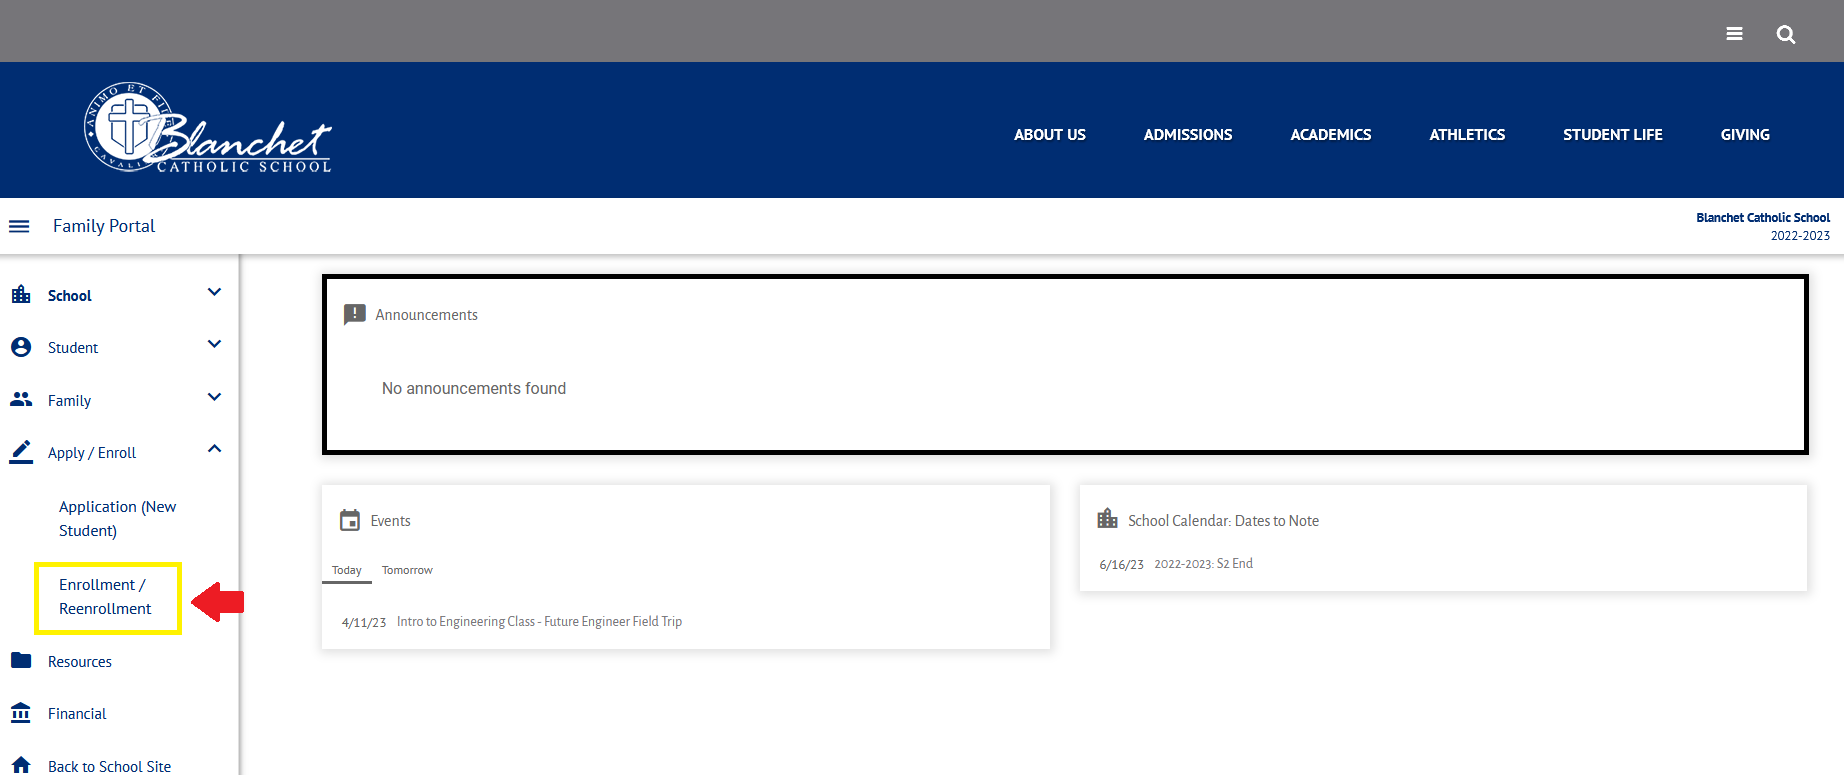The image size is (1844, 775).
Task: Click the search magnifier icon
Action: pyautogui.click(x=1785, y=34)
